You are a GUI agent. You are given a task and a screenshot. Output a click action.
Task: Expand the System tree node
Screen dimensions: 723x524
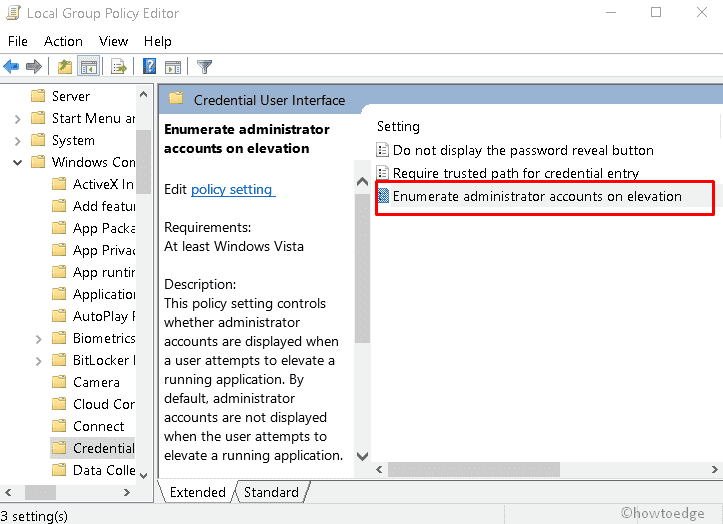tap(18, 141)
